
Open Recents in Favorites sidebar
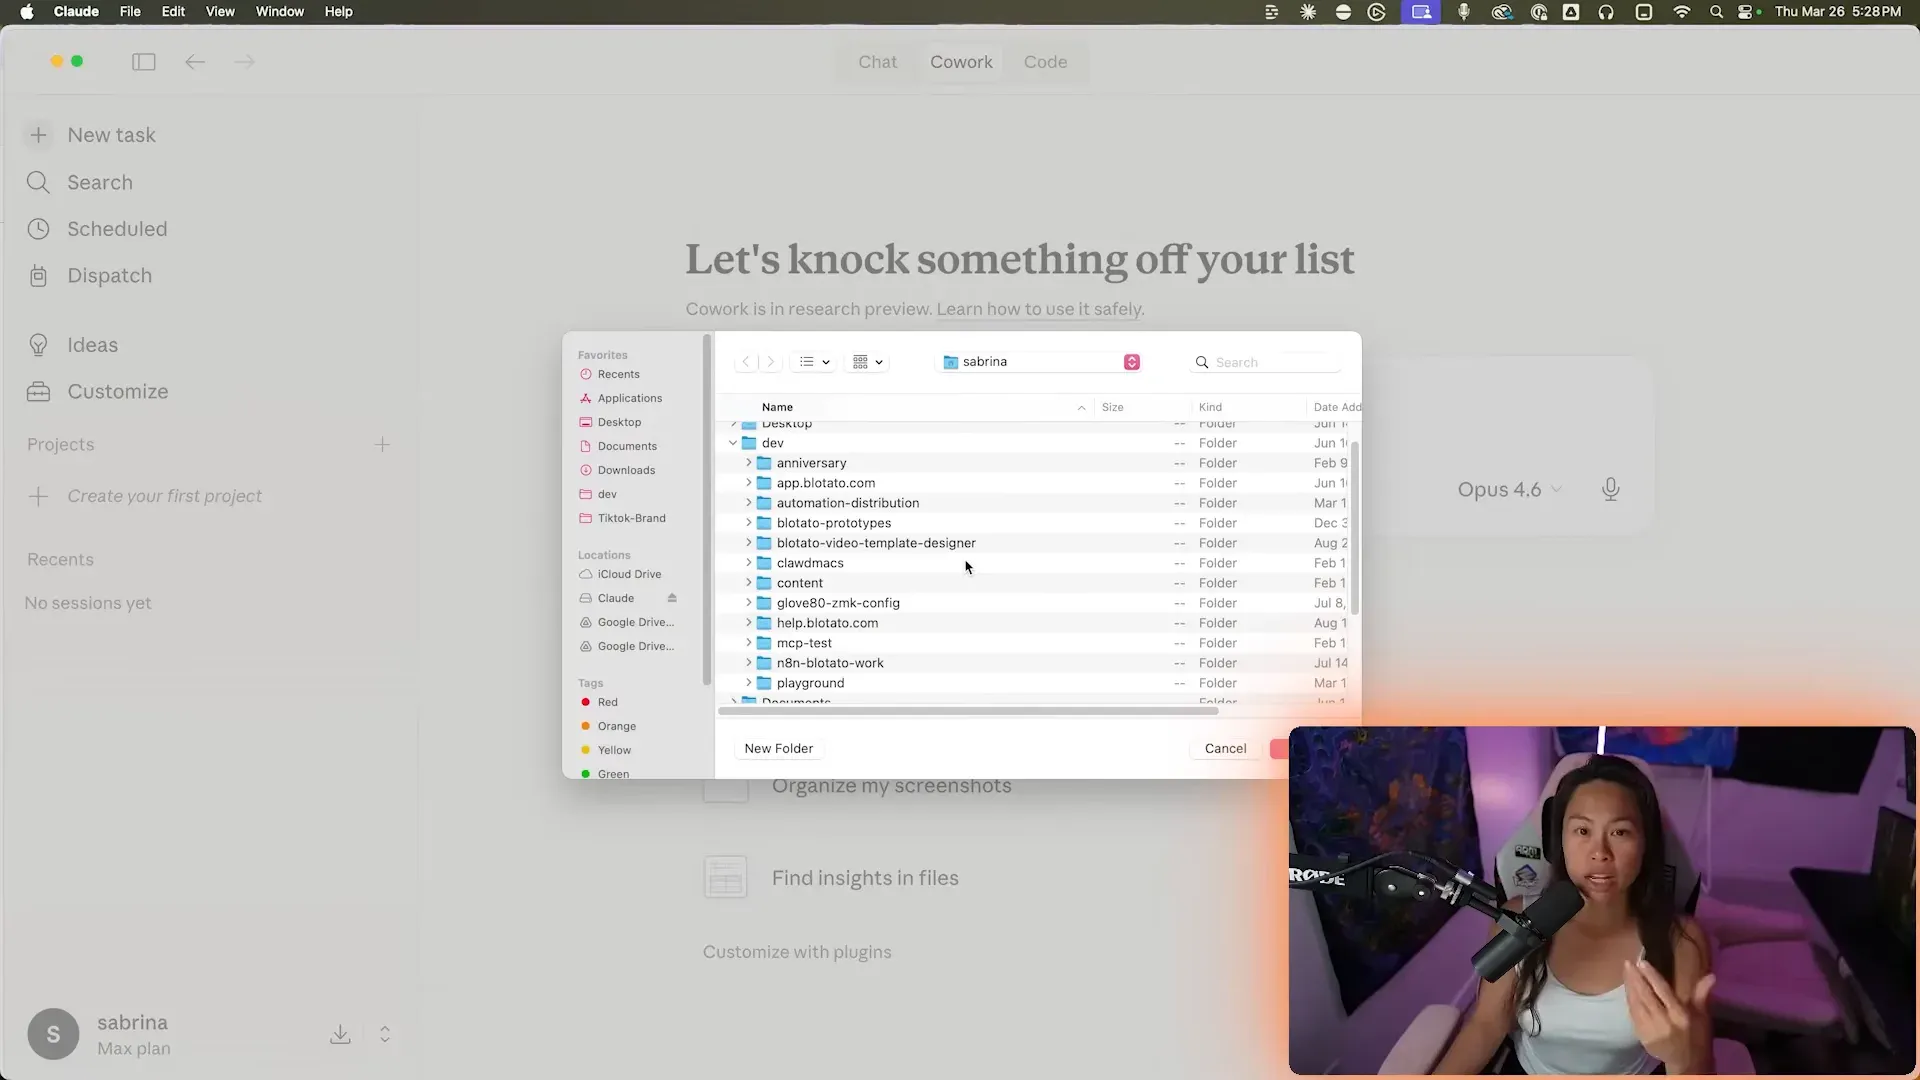coord(618,374)
